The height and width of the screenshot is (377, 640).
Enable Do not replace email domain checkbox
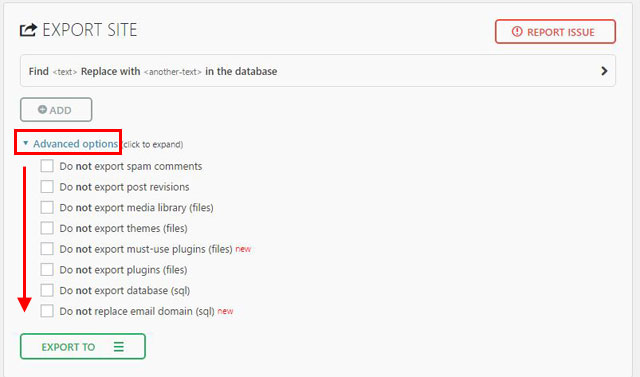click(x=47, y=311)
